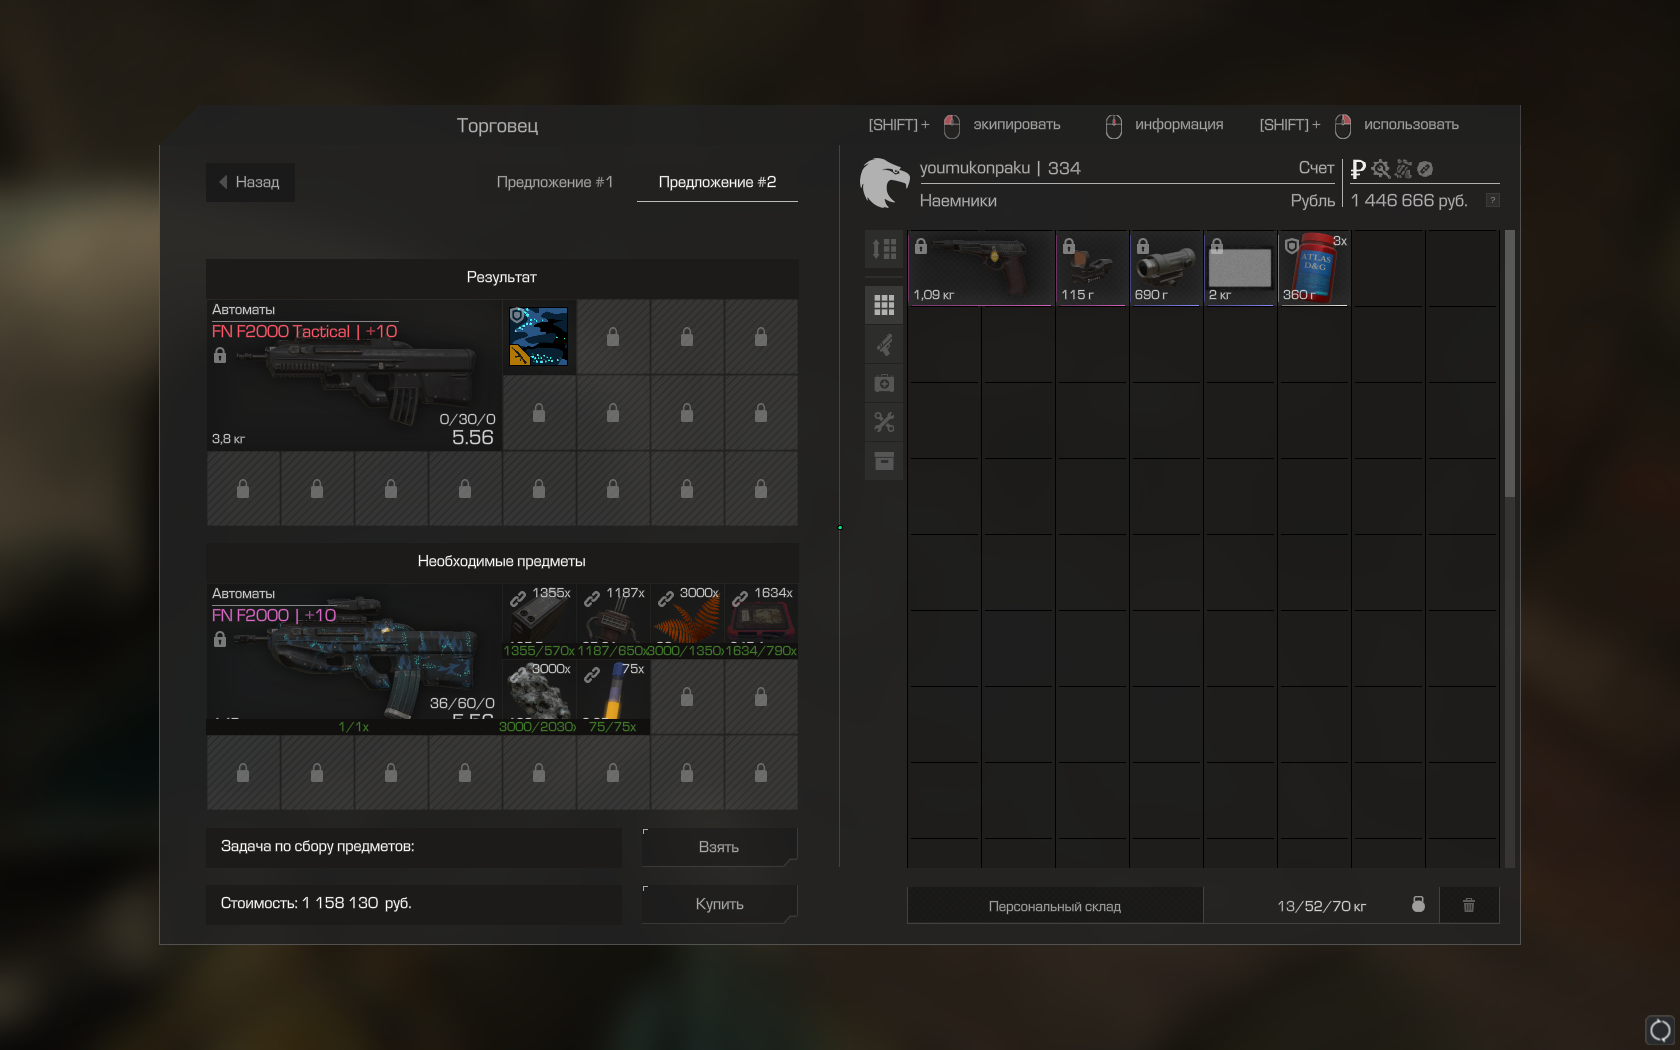This screenshot has width=1680, height=1050.
Task: Click the Наемники faction label
Action: tap(958, 201)
